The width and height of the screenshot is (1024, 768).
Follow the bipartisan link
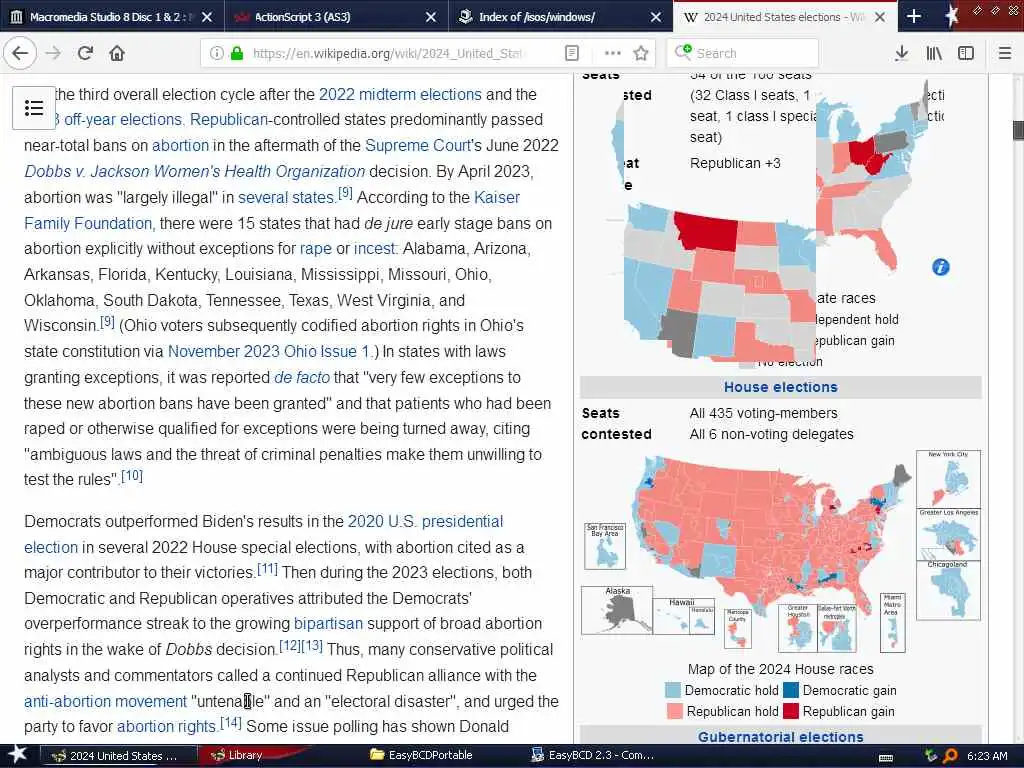coord(328,624)
